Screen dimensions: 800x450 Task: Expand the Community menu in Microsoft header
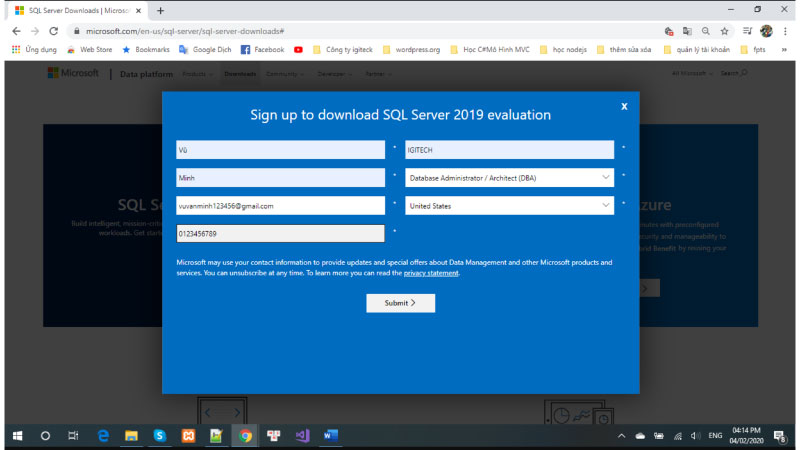(x=285, y=74)
